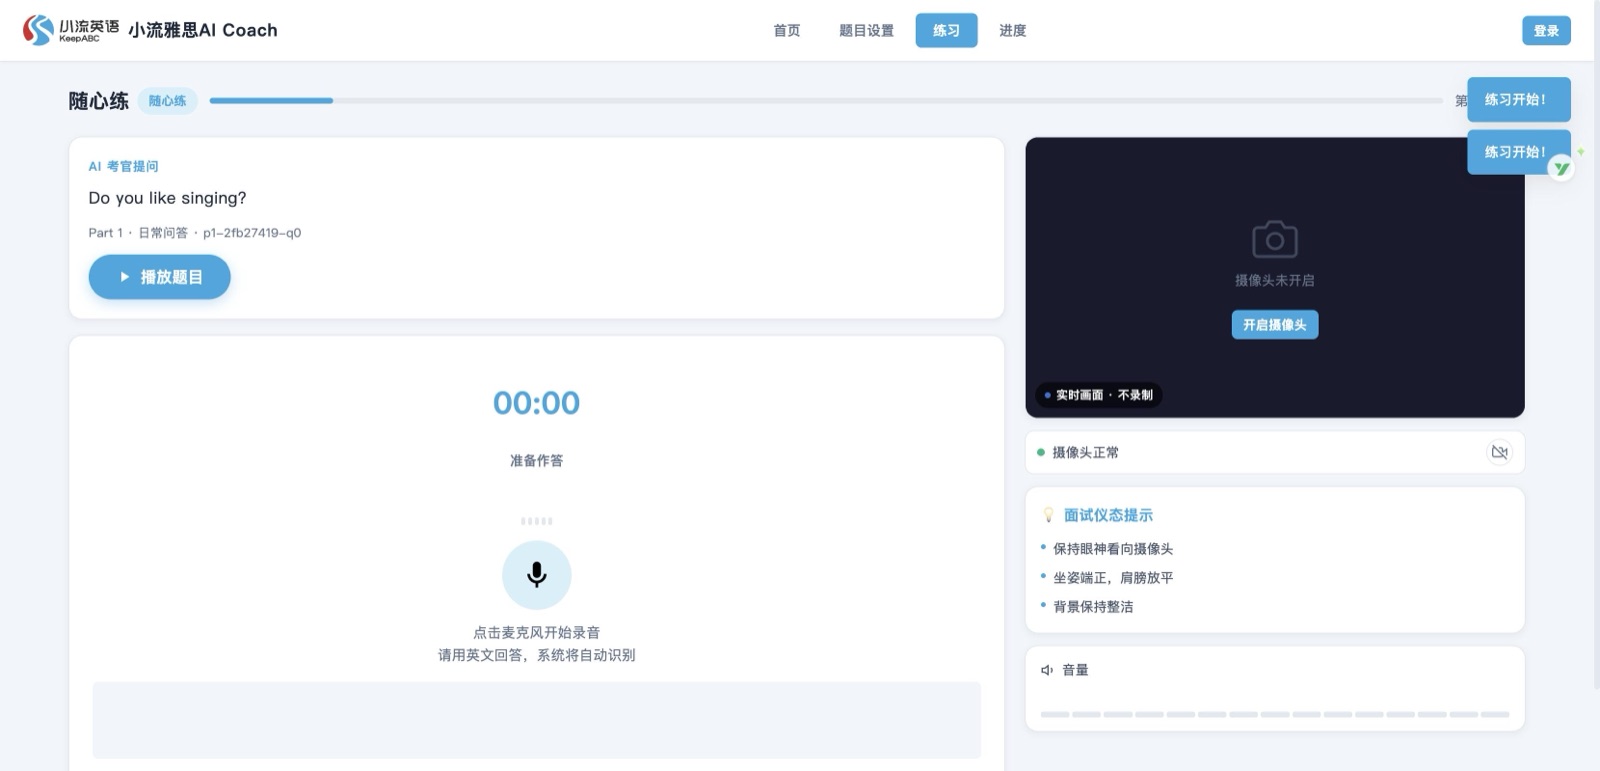Click the 实时画面 · 不录制 badge

point(1098,395)
